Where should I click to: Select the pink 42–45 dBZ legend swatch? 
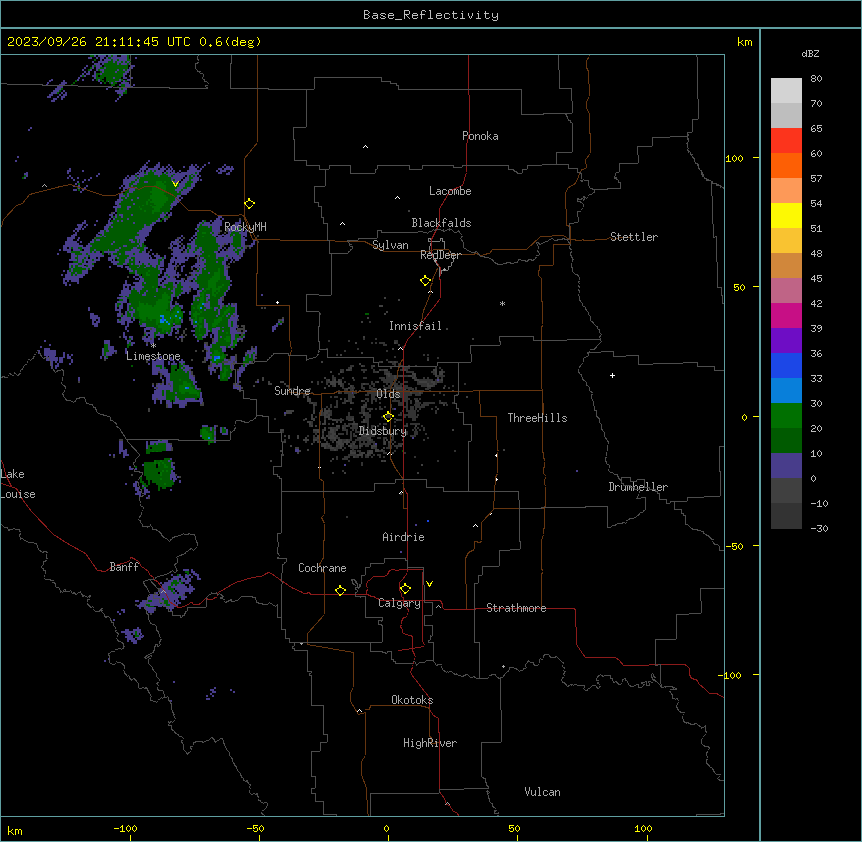pos(786,291)
